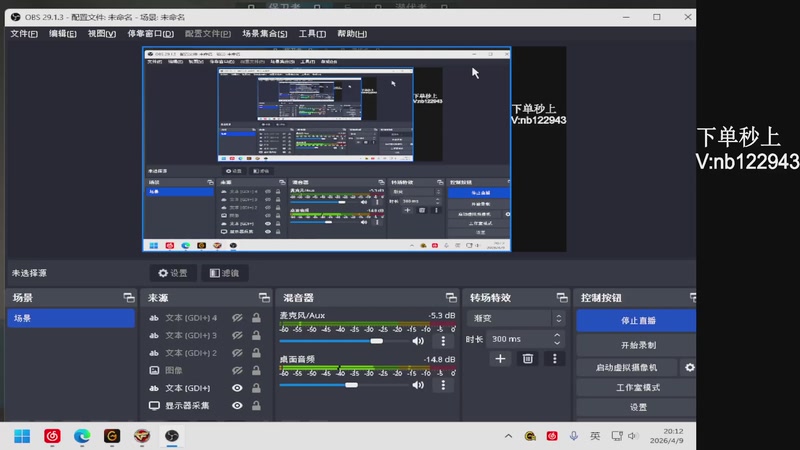Open Microsoft Edge from taskbar
800x450 pixels.
tap(82, 436)
